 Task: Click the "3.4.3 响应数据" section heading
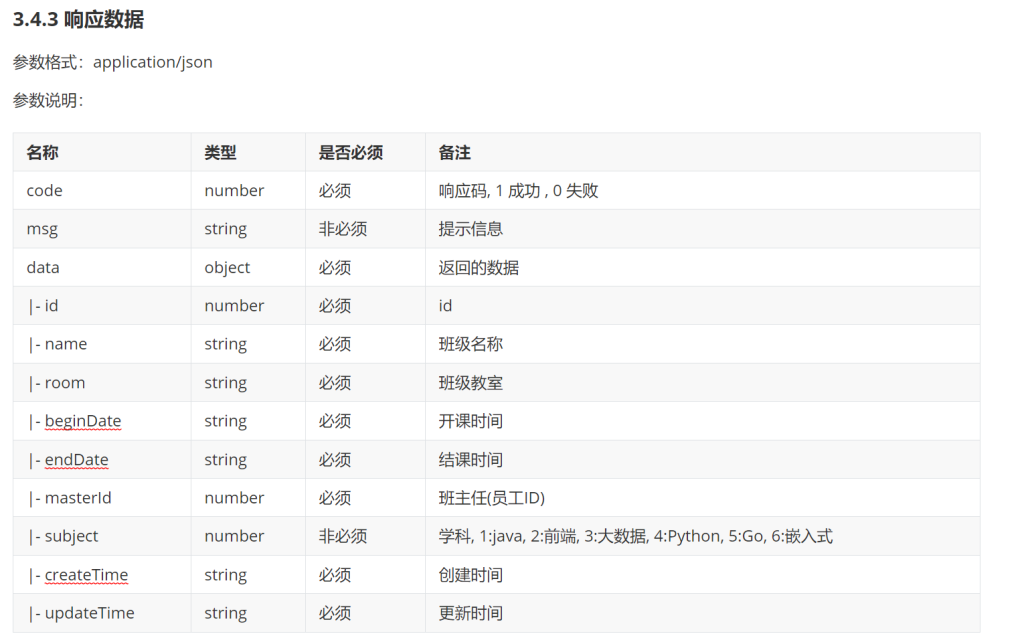pyautogui.click(x=78, y=20)
